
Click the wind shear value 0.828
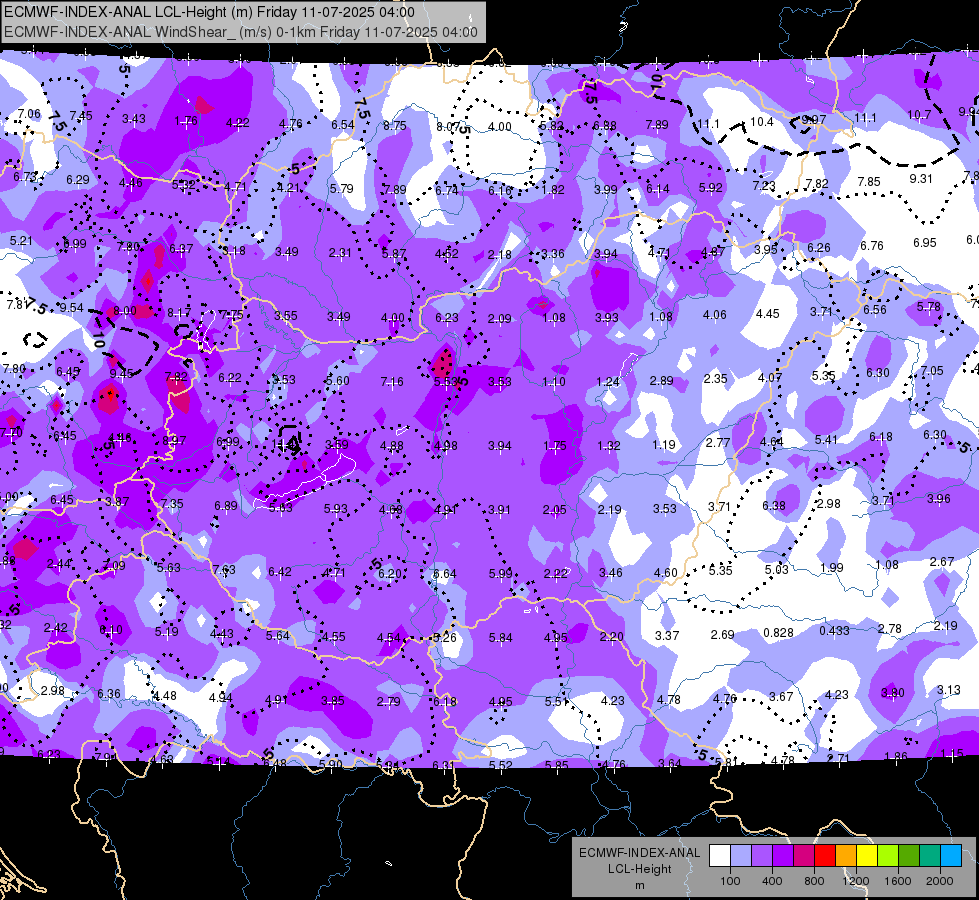(778, 633)
